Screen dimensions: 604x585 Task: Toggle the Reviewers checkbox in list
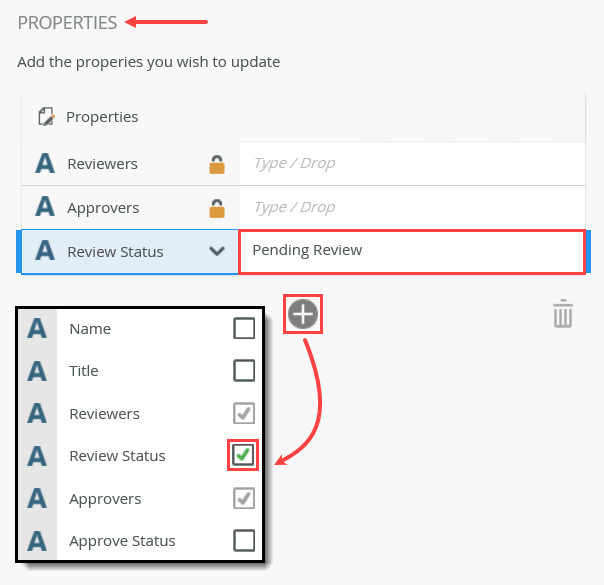(244, 414)
